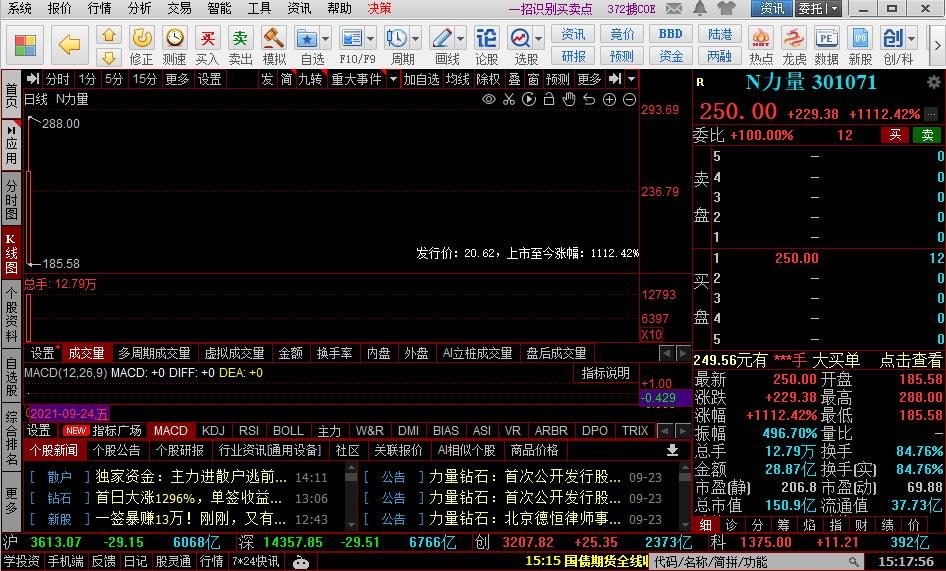This screenshot has width=946, height=571.
Task: Click the download arrow in news panel
Action: (x=672, y=450)
